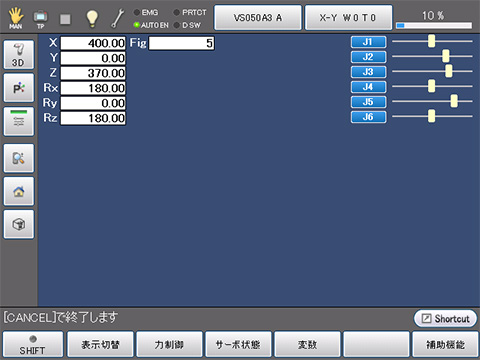The height and width of the screenshot is (360, 480).
Task: Open the position variable P icon
Action: click(x=19, y=88)
